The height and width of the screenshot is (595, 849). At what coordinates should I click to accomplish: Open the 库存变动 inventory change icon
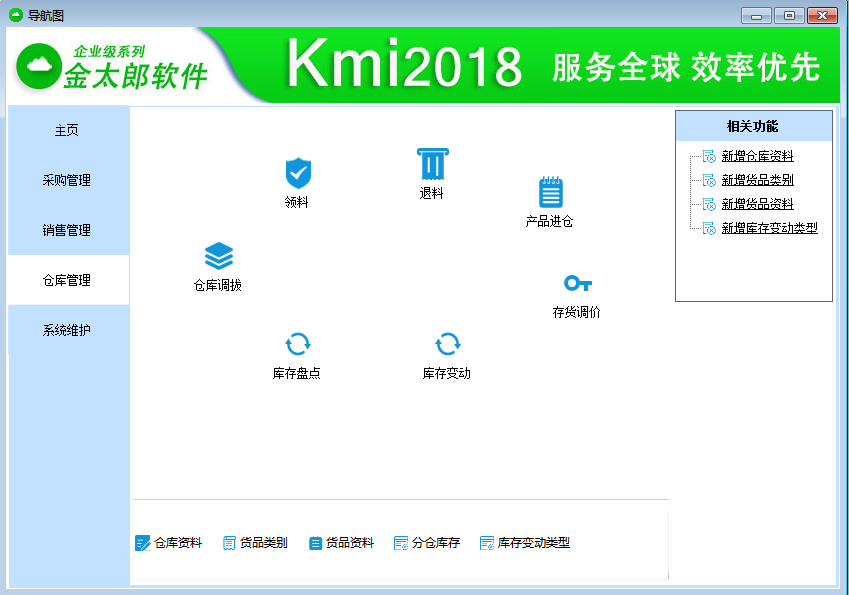coord(449,350)
